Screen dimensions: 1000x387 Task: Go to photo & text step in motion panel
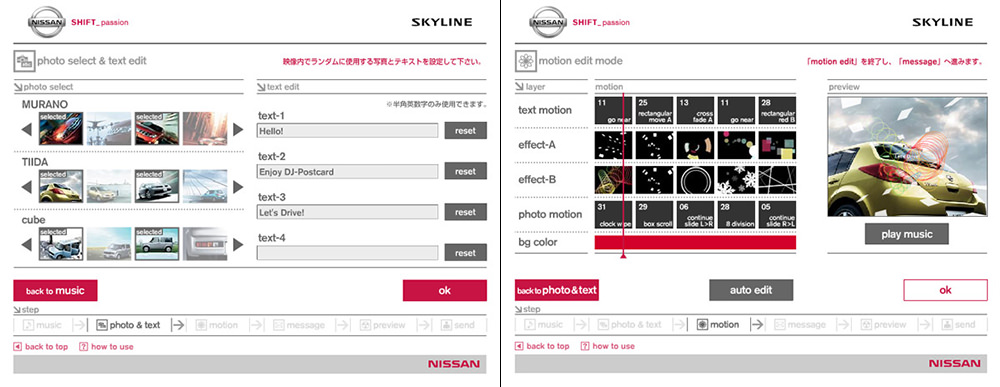pyautogui.click(x=629, y=325)
